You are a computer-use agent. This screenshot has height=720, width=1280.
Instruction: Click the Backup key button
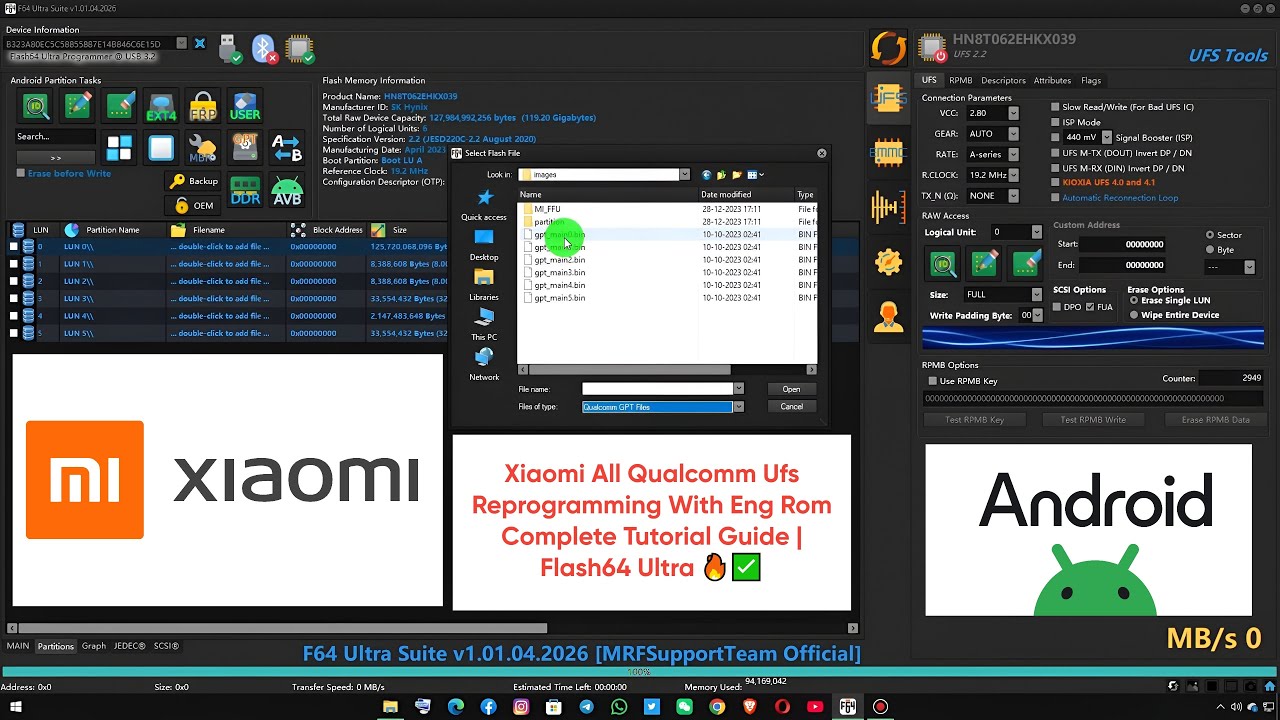pos(192,181)
